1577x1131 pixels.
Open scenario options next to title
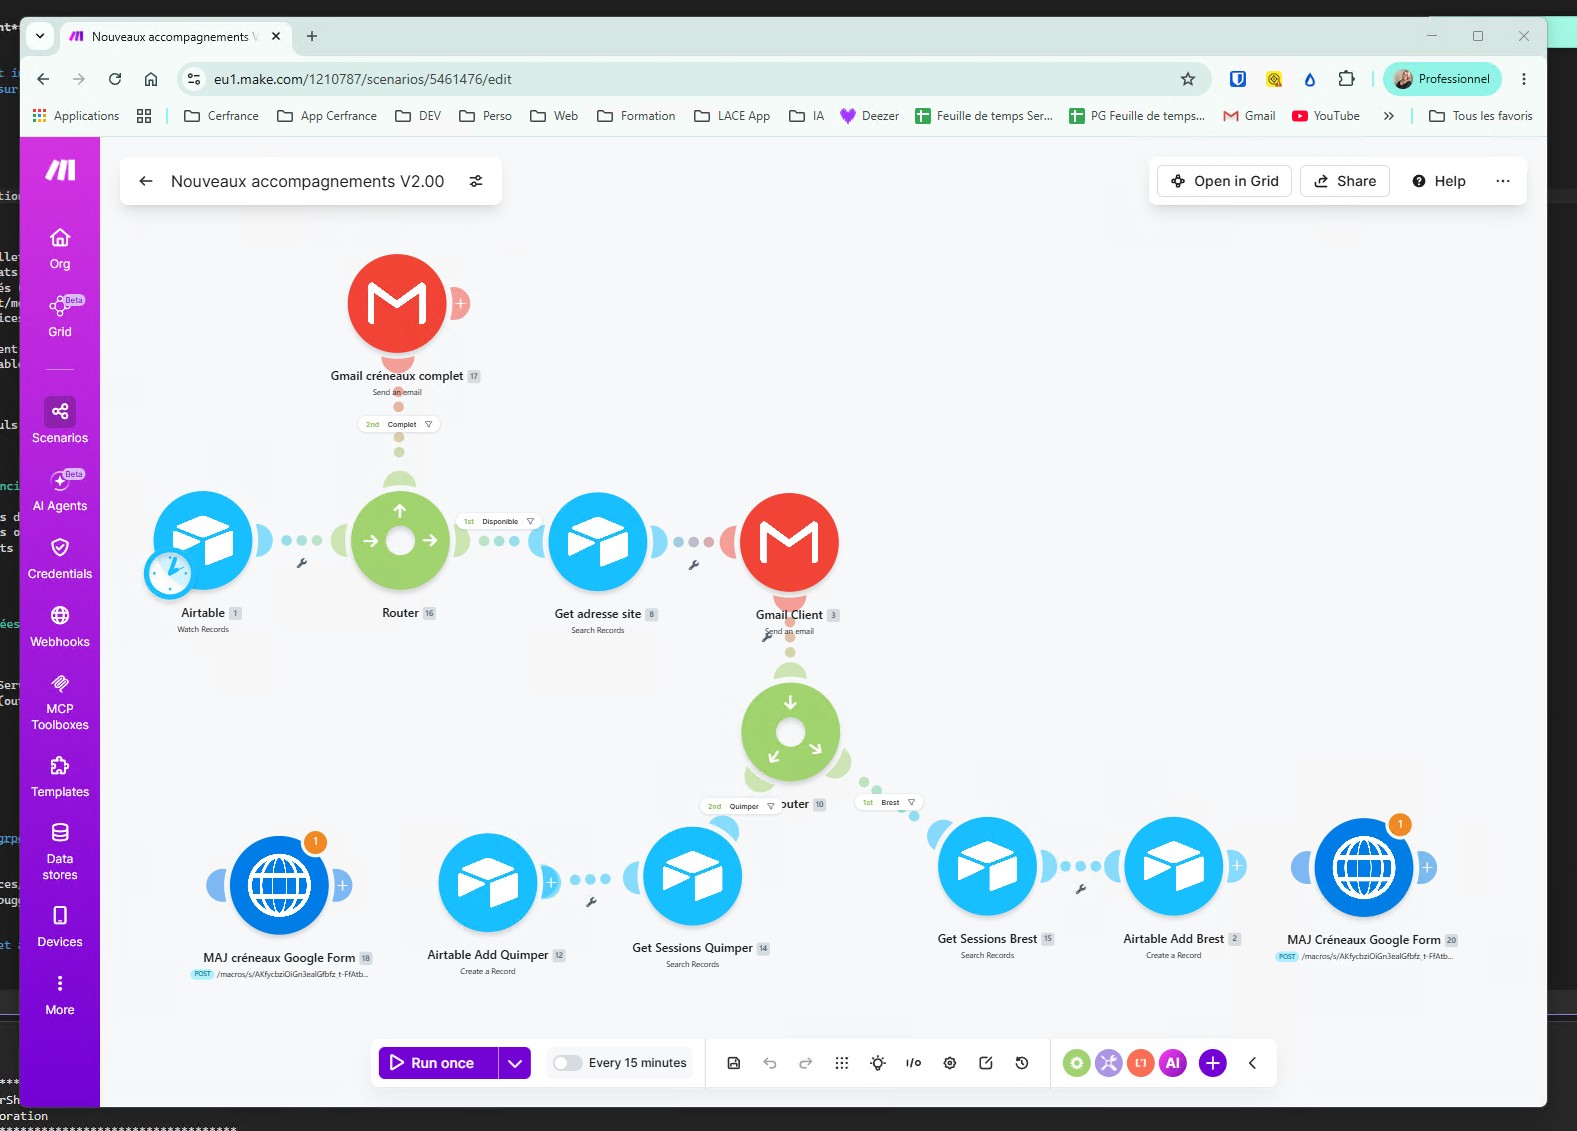click(476, 181)
